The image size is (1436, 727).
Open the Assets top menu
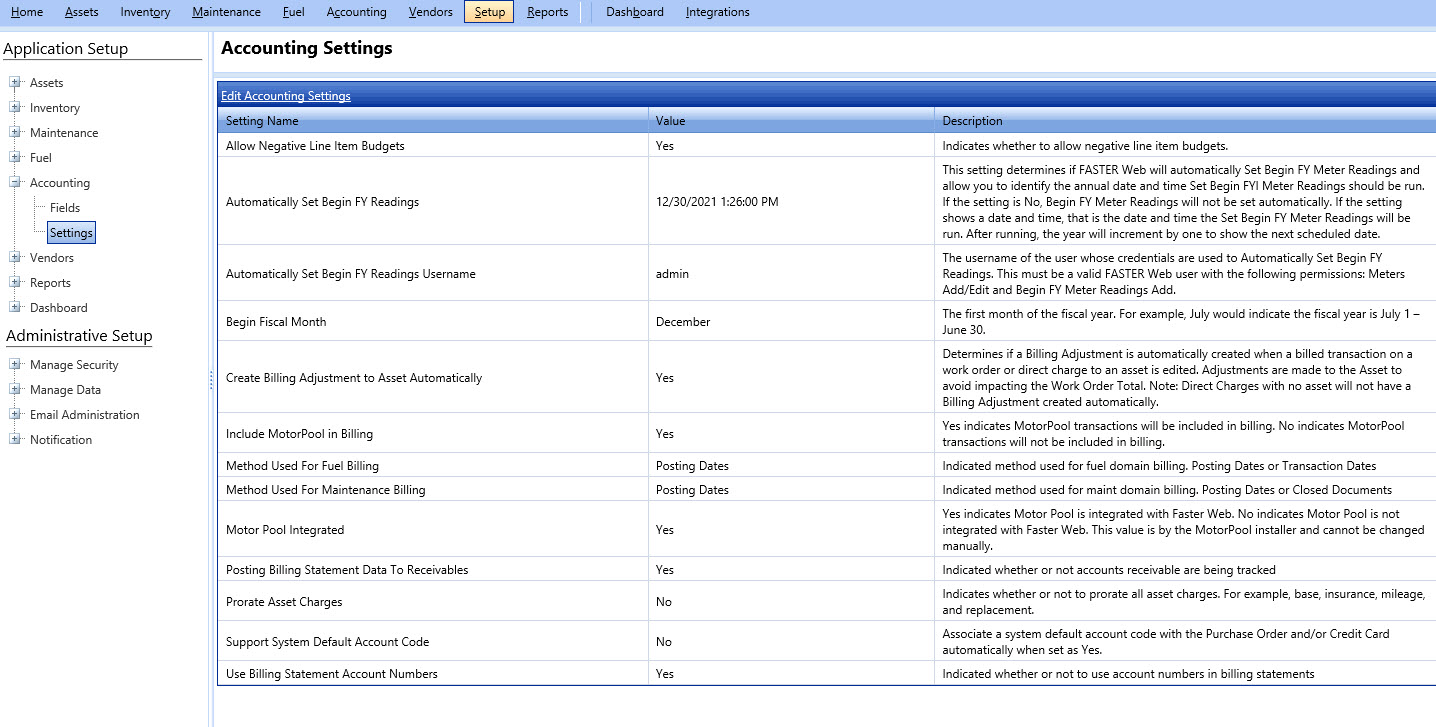82,12
